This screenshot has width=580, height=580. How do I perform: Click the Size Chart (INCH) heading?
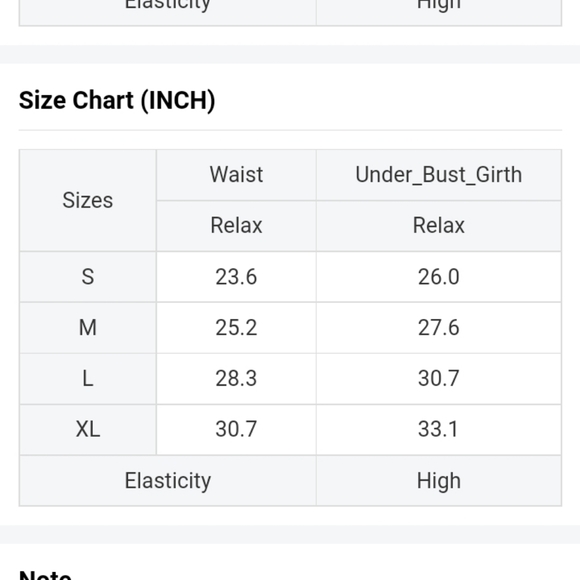[117, 100]
